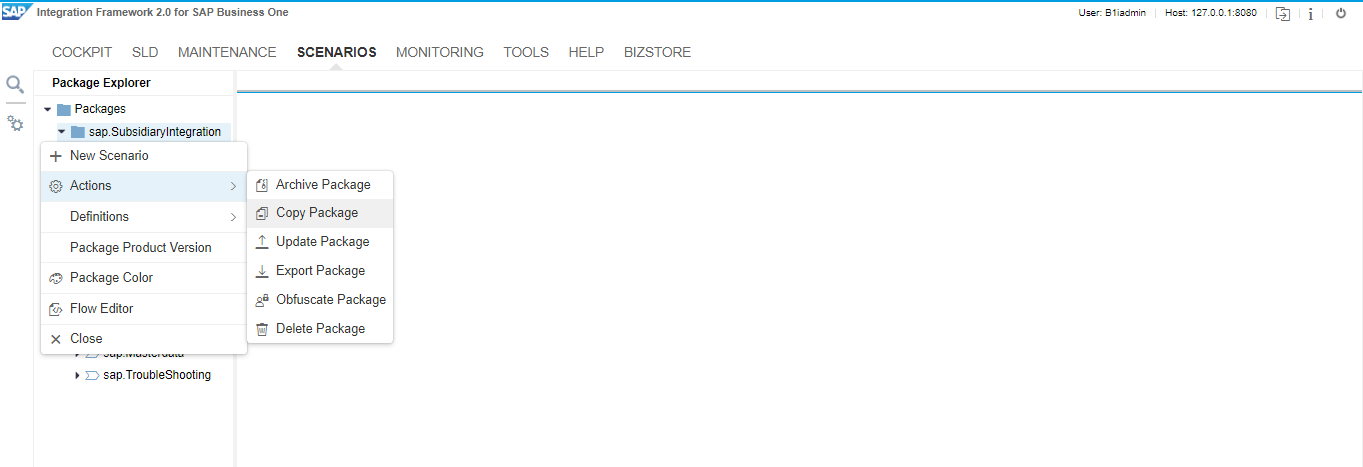Open the MONITORING tab

(x=439, y=52)
